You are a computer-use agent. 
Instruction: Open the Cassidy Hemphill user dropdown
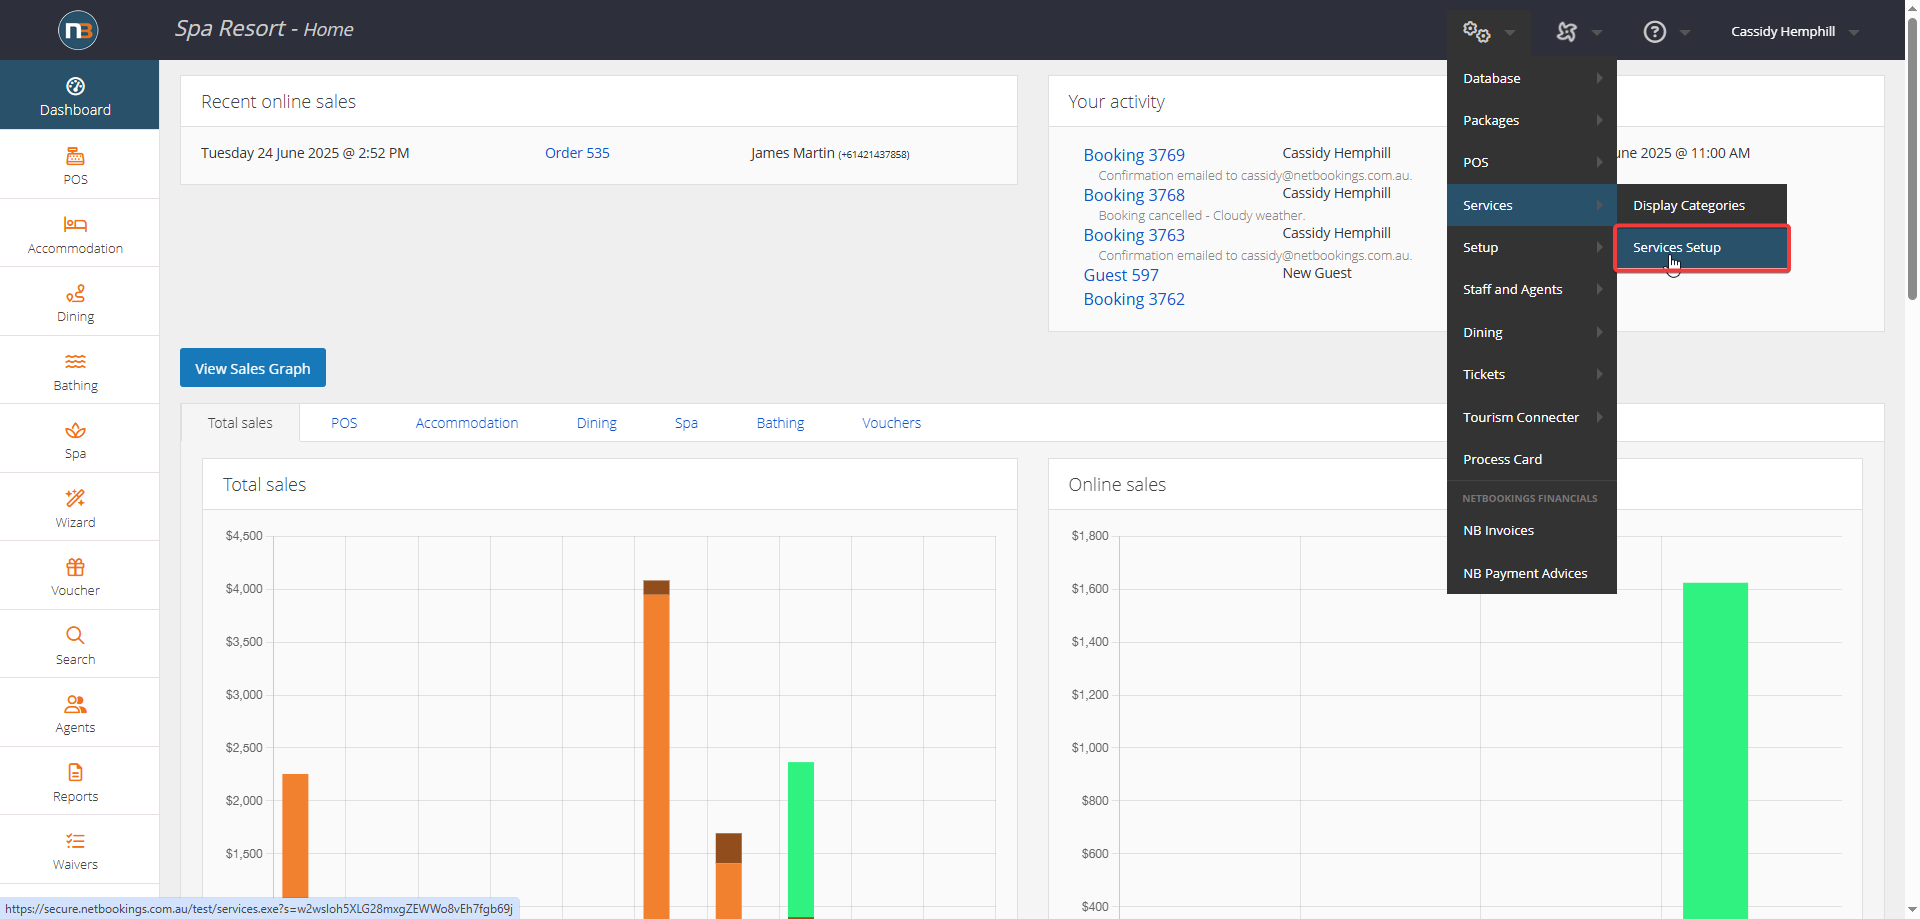click(1794, 31)
